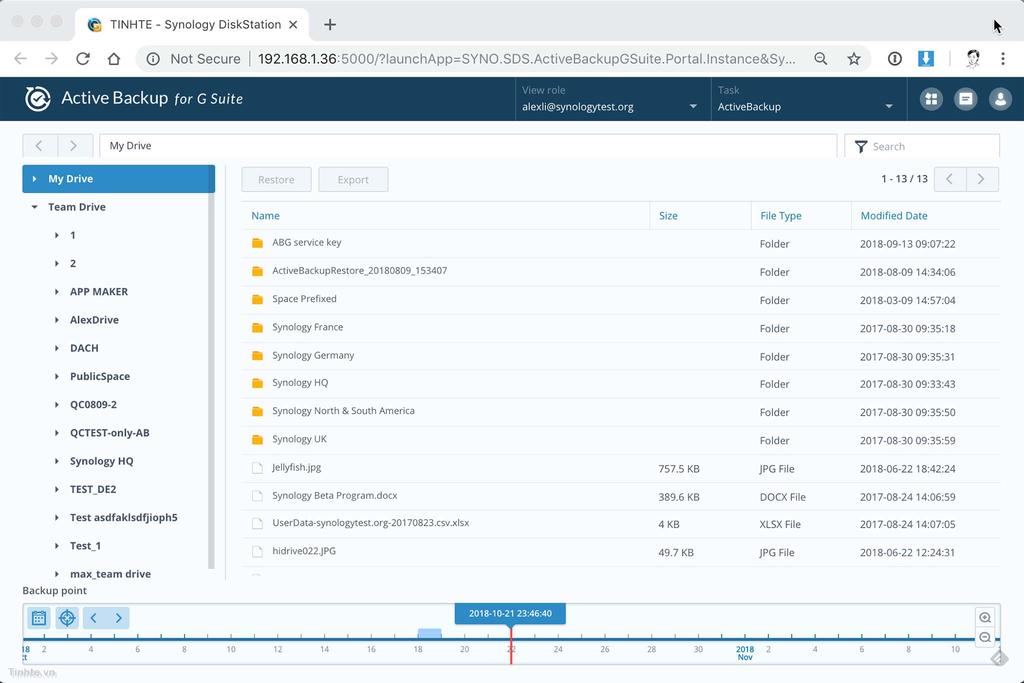
Task: Select QCTEST-only-AB in the tree
Action: tap(110, 433)
